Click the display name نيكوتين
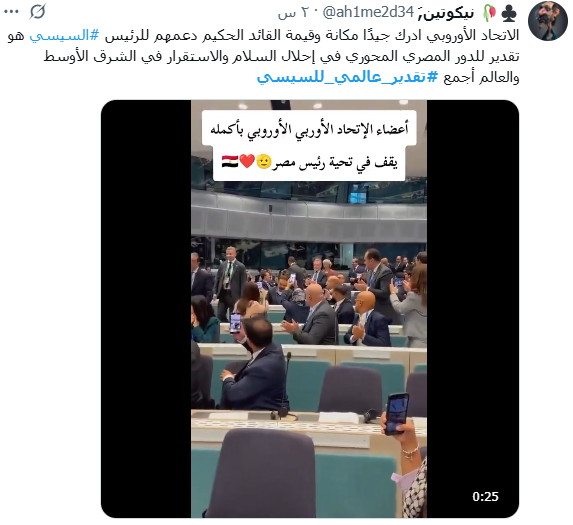 (x=447, y=13)
